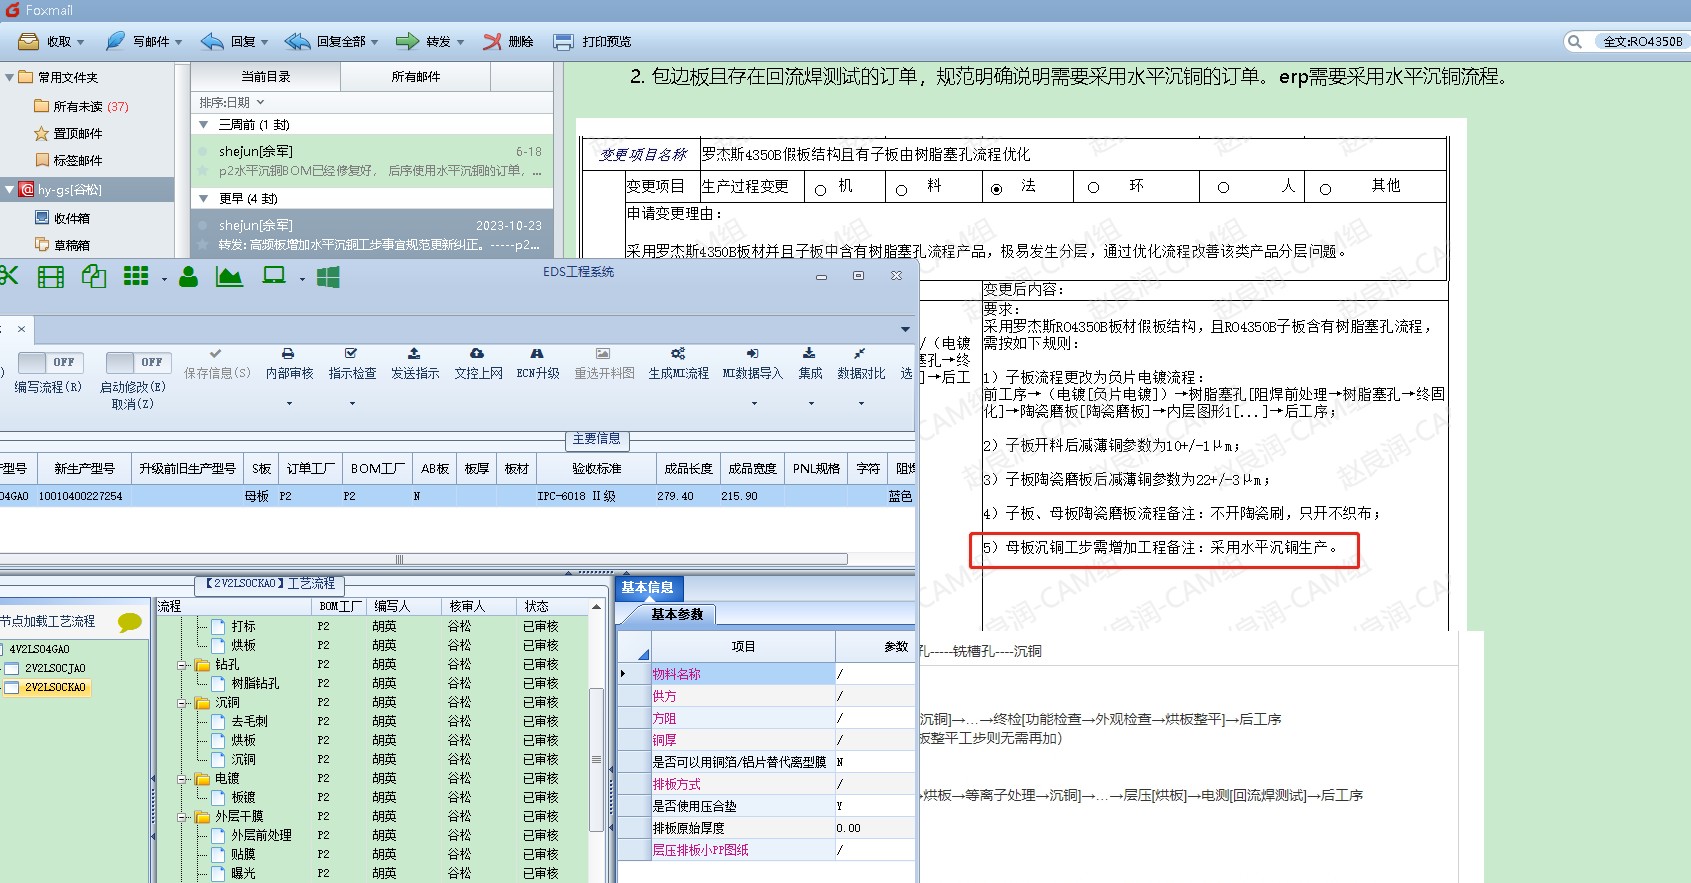Collapse the hy-gs[谷松] account tree
The height and width of the screenshot is (883, 1691).
pos(10,189)
